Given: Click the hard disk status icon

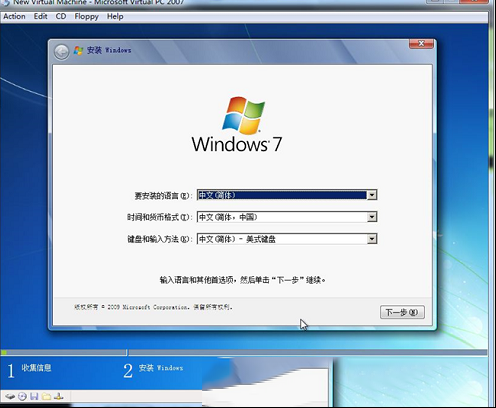Looking at the screenshot, I should point(10,396).
